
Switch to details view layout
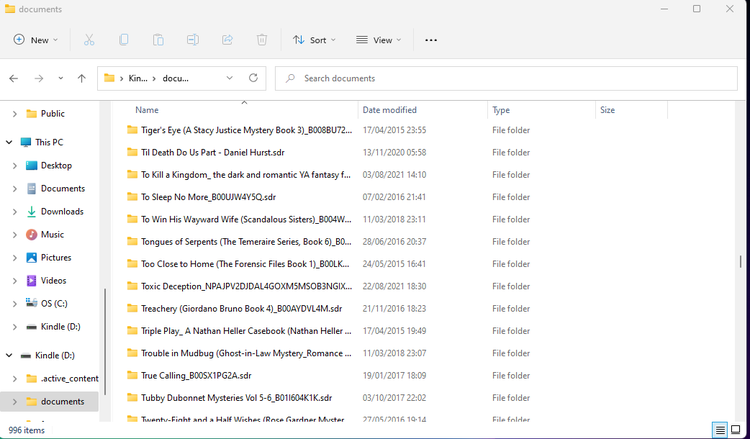pos(719,430)
